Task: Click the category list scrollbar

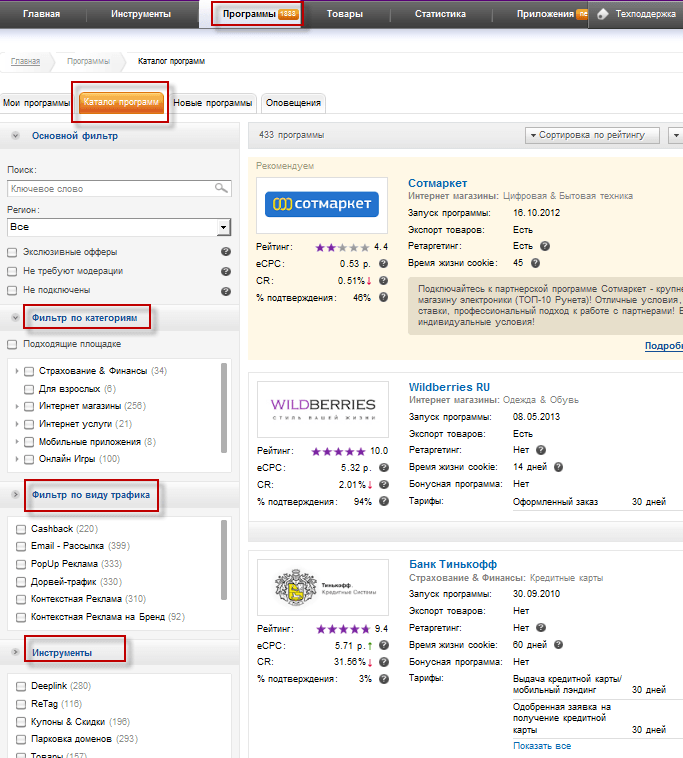Action: [224, 408]
